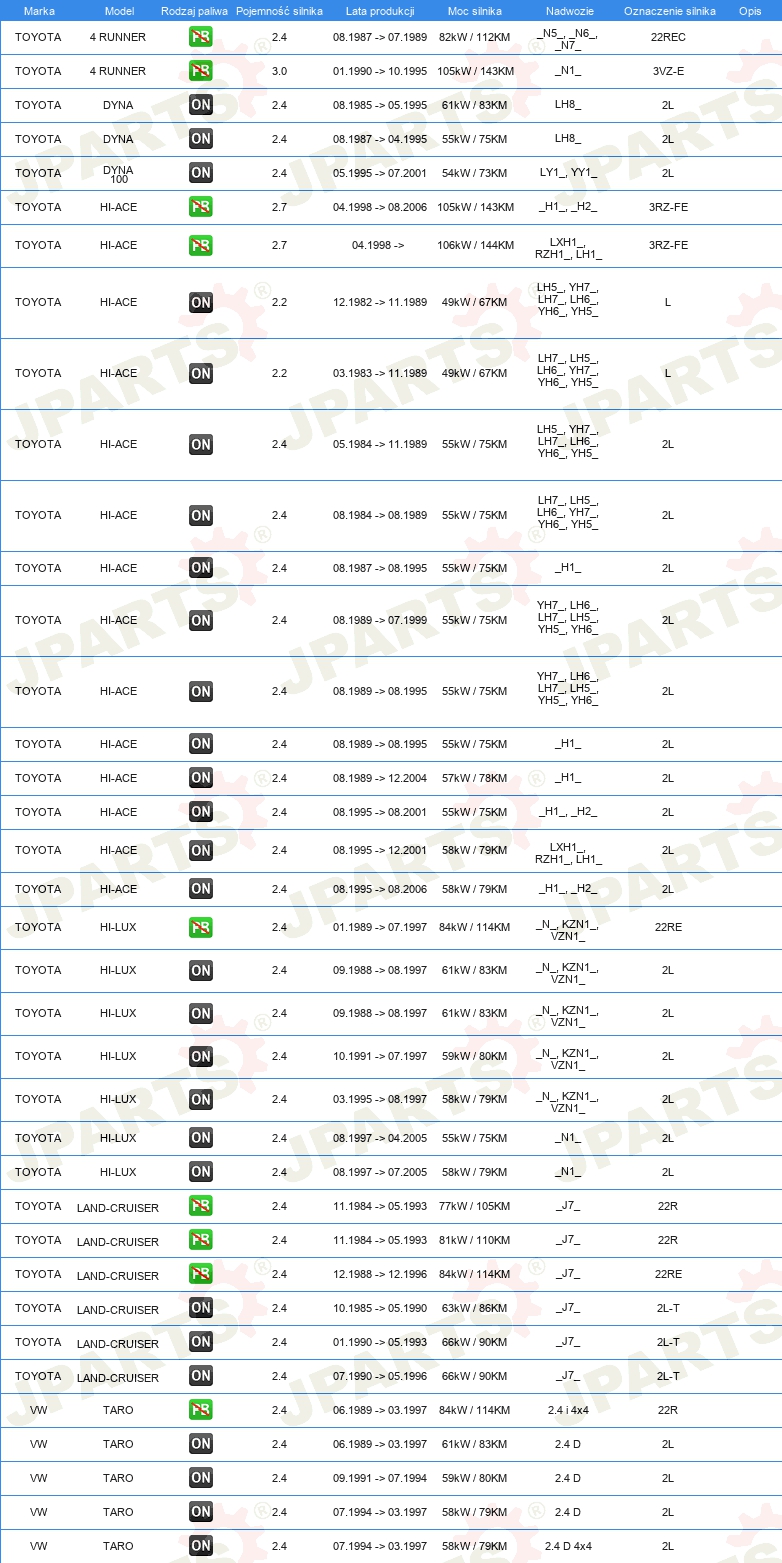Click the 2.4 i 4x4 body cell

pos(570,1410)
